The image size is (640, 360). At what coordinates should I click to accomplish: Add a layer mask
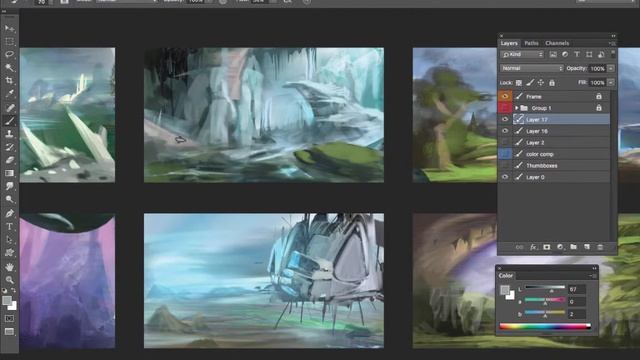click(547, 247)
